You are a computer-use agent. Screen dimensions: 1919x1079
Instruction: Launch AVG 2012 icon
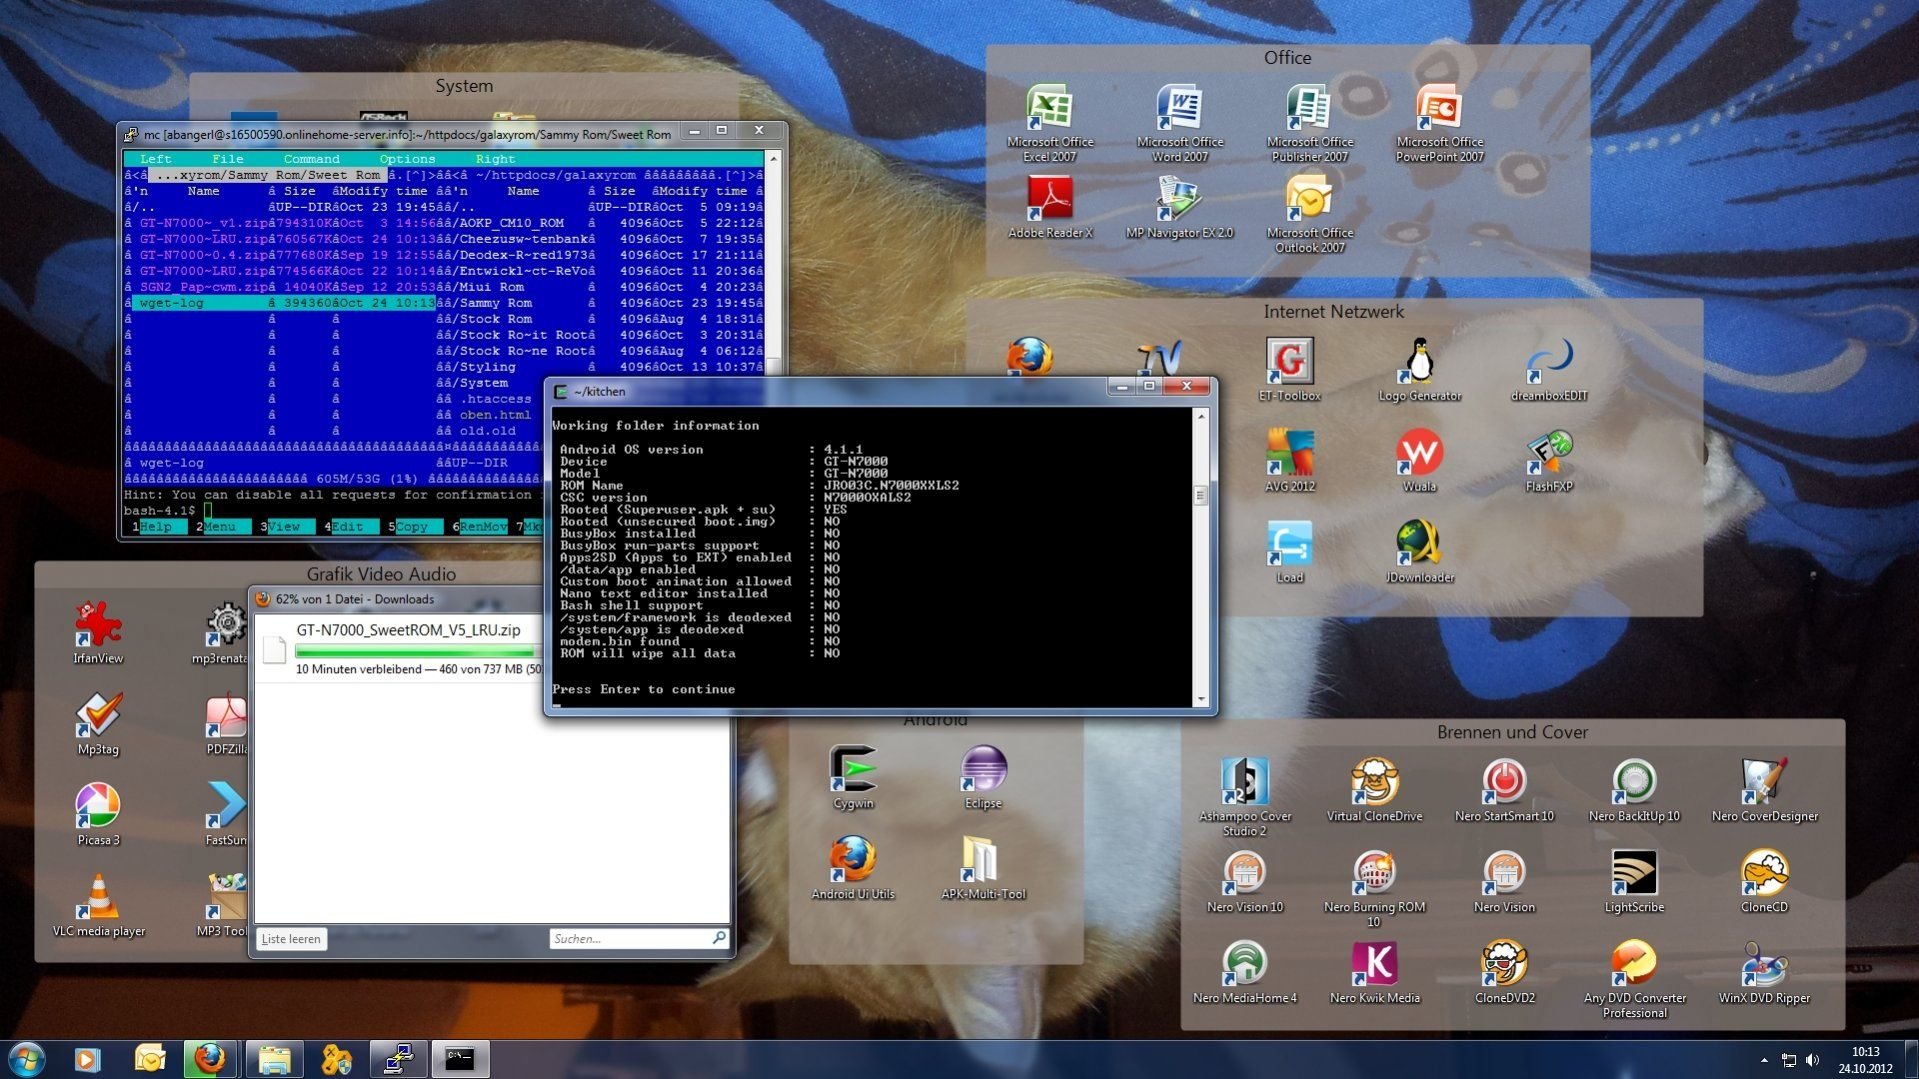pos(1289,460)
